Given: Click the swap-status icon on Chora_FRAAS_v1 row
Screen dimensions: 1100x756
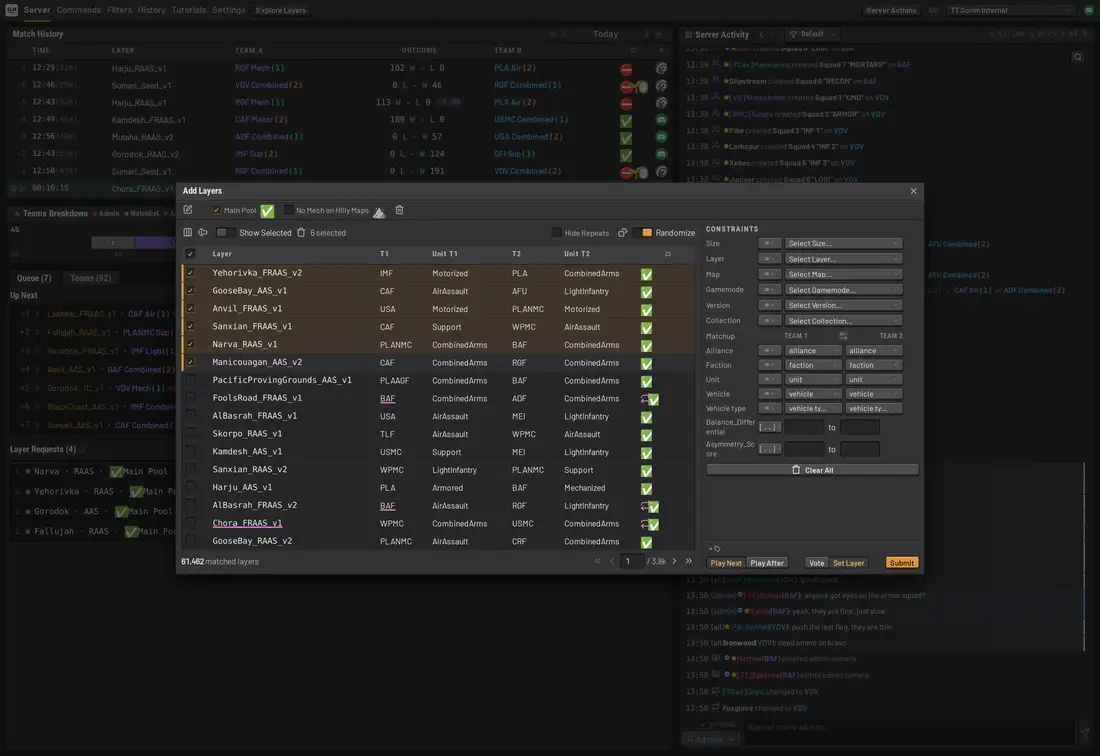Looking at the screenshot, I should 644,523.
